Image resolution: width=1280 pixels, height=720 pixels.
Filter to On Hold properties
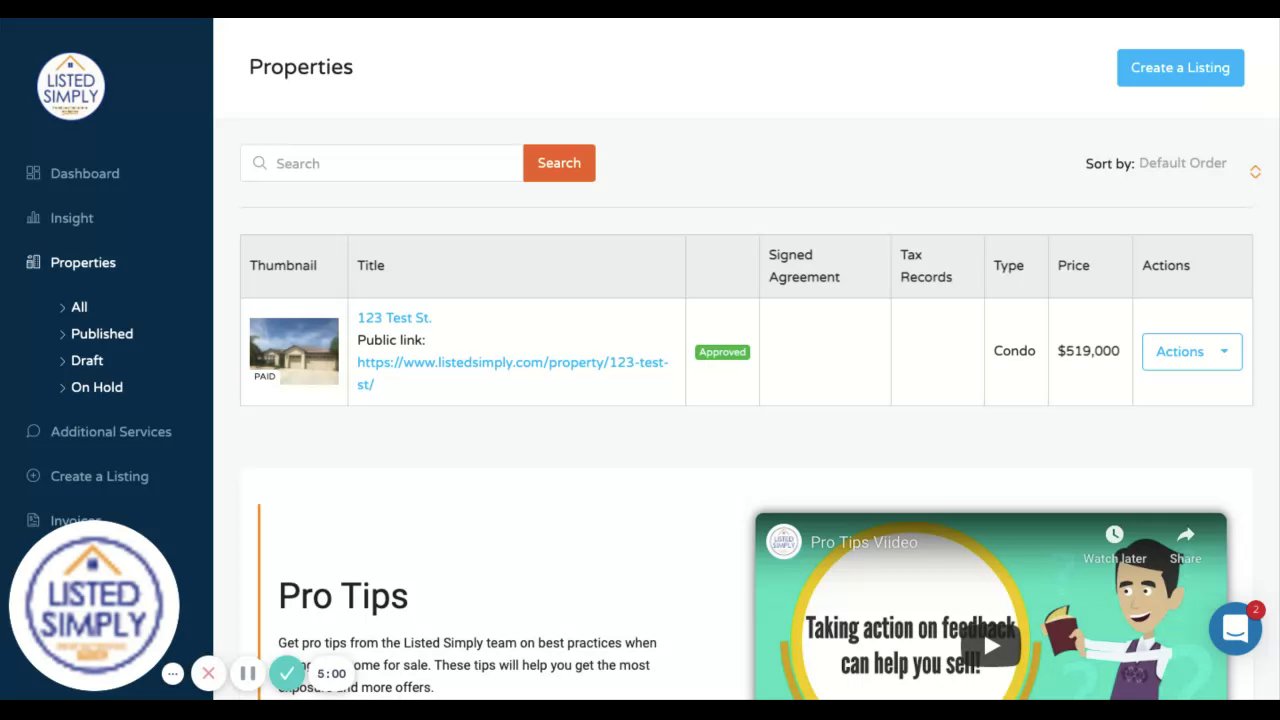[x=97, y=387]
